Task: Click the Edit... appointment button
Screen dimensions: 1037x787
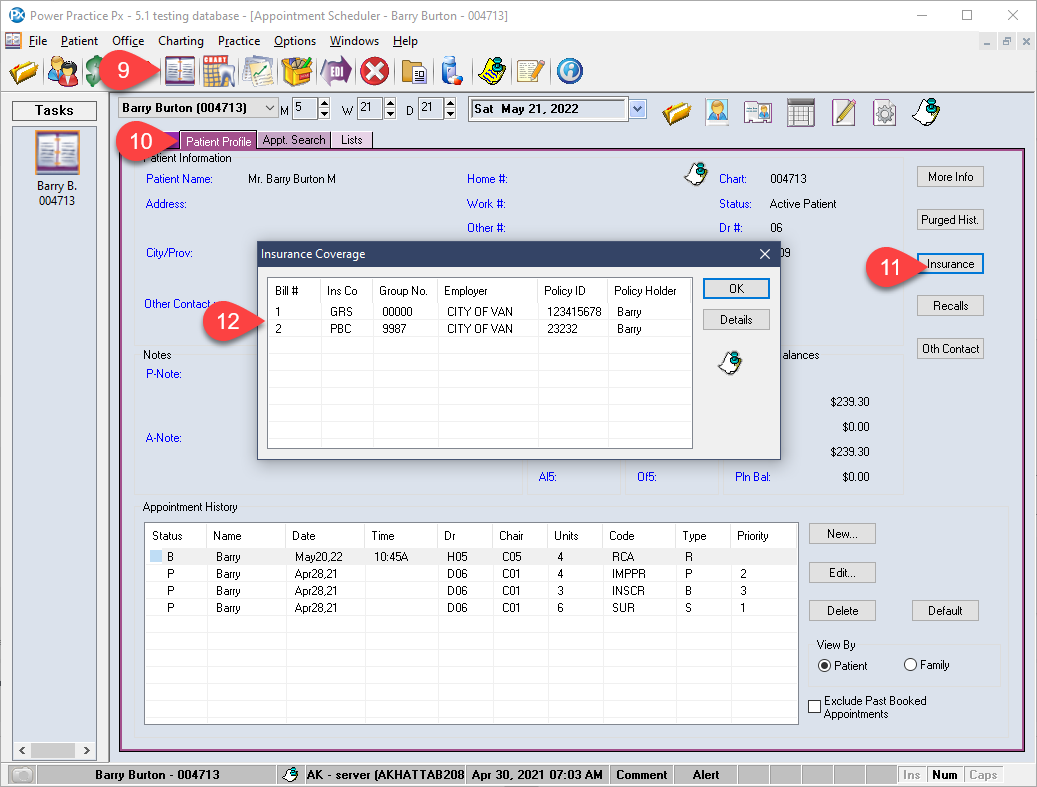Action: (842, 573)
